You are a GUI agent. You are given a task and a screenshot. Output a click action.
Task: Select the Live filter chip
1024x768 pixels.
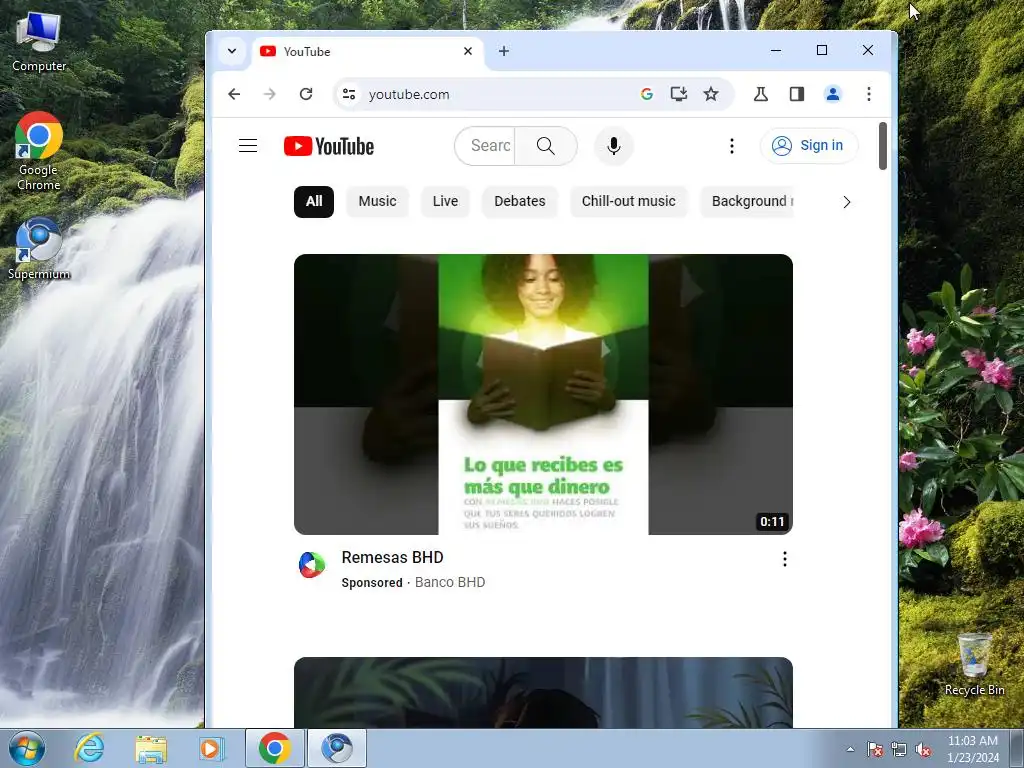pyautogui.click(x=445, y=201)
